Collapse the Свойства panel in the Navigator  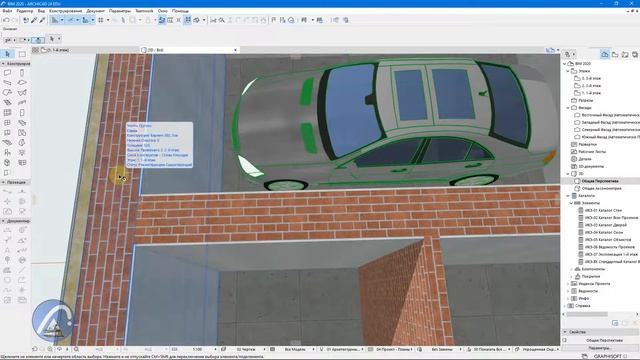(x=565, y=332)
